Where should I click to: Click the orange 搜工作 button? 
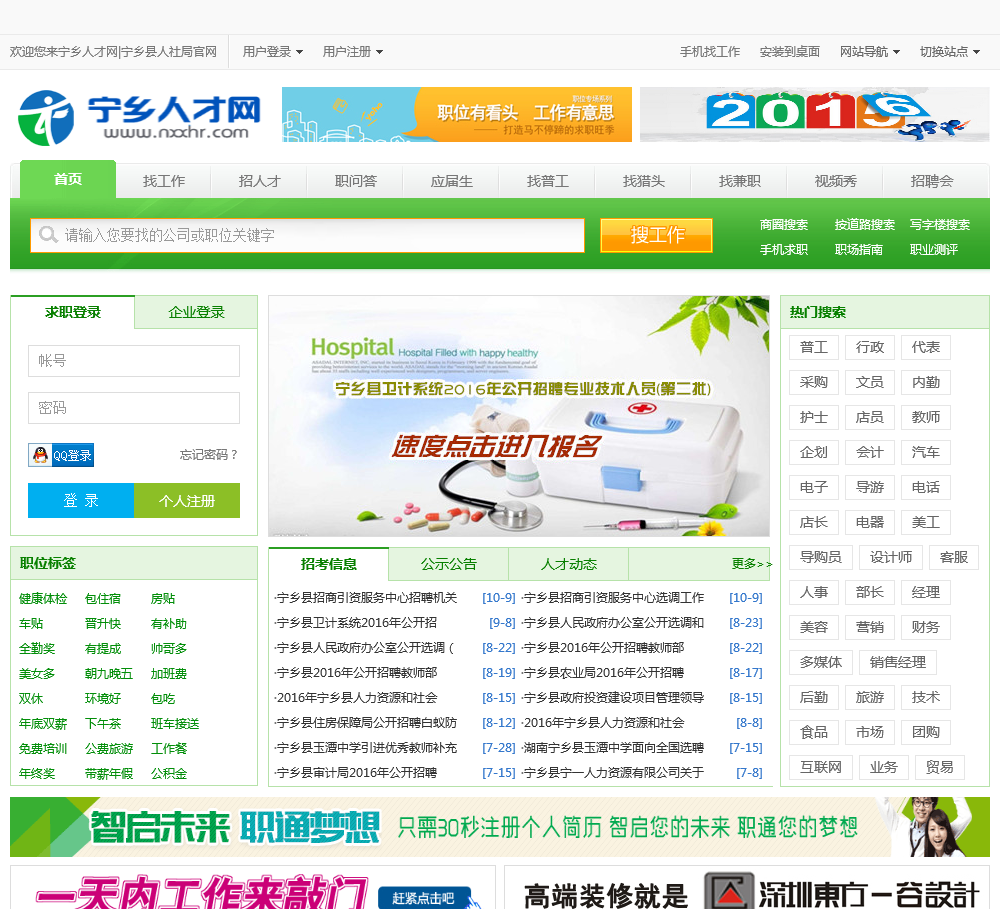click(656, 235)
